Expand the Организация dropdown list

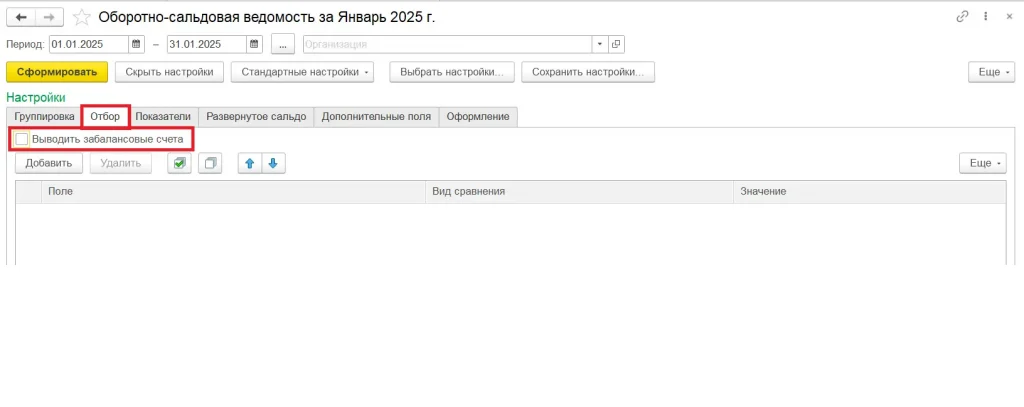(600, 44)
